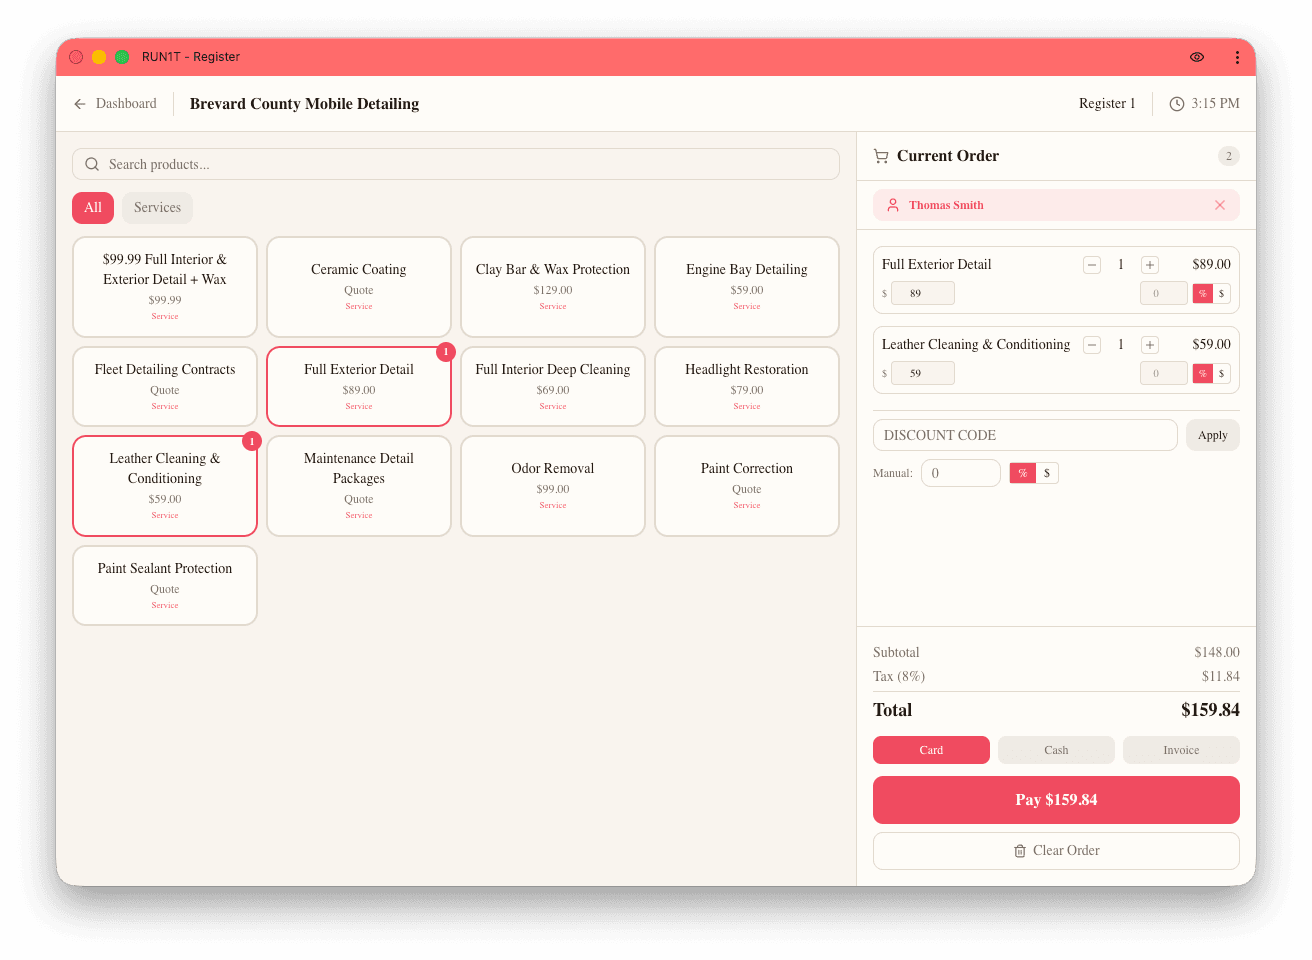Click Leather Cleaning line discount field
Viewport: 1312px width, 960px height.
click(x=1164, y=373)
